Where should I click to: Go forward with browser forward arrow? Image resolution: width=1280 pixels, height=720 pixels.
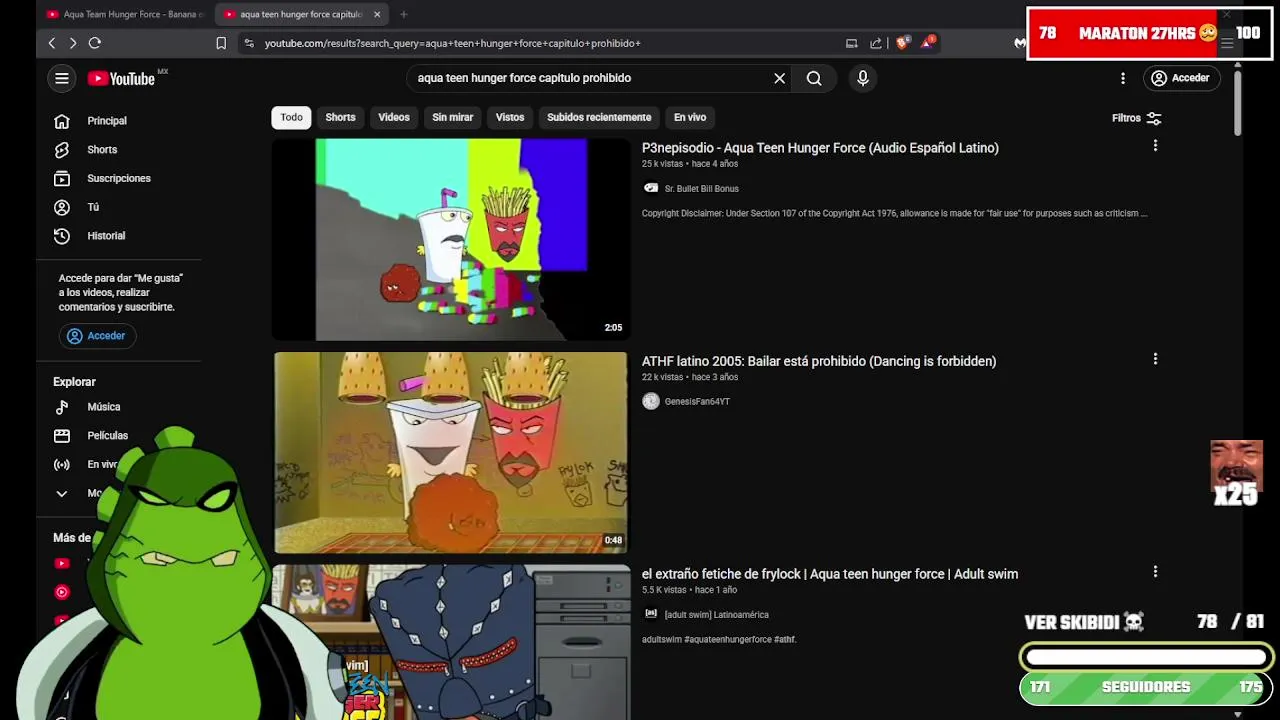73,43
